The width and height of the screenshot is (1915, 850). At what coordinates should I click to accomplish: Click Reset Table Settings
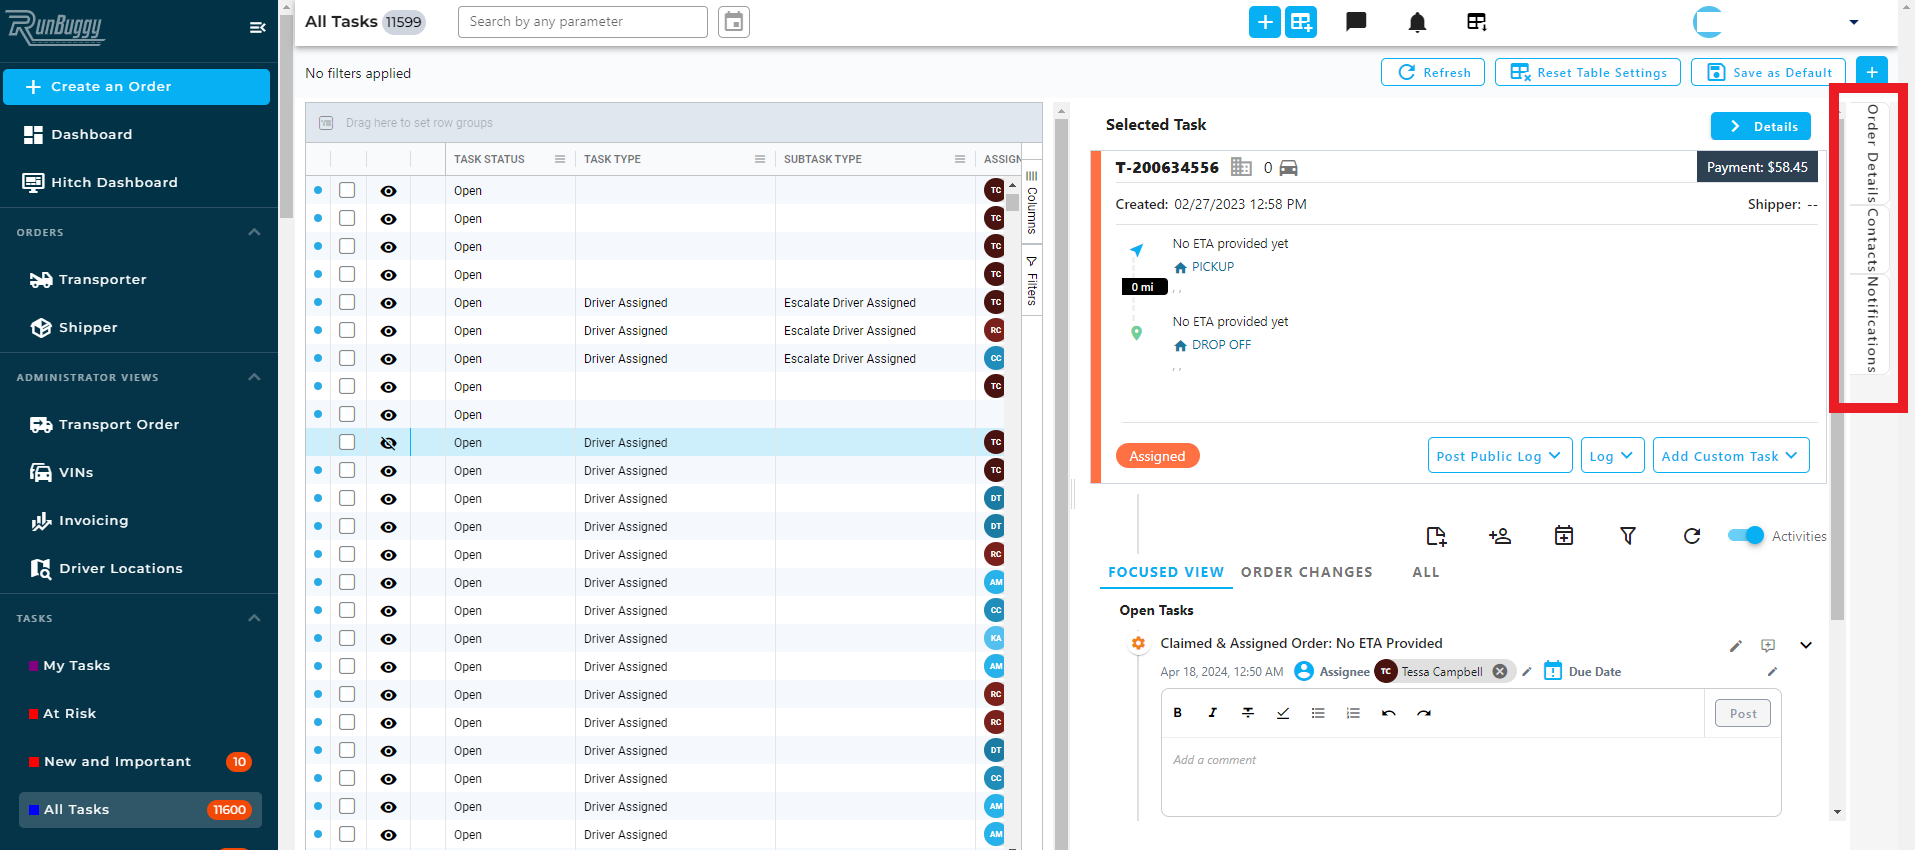click(x=1589, y=72)
